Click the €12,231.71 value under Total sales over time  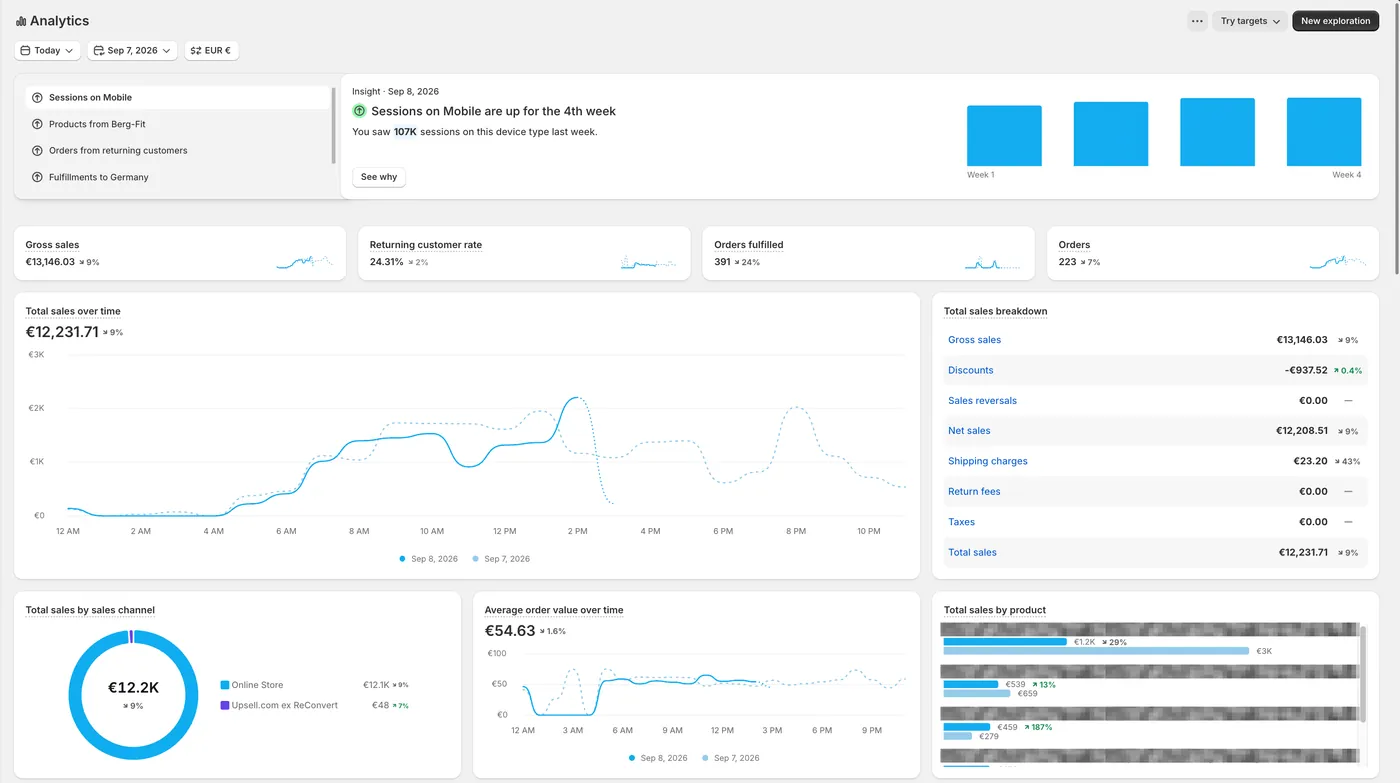(62, 332)
